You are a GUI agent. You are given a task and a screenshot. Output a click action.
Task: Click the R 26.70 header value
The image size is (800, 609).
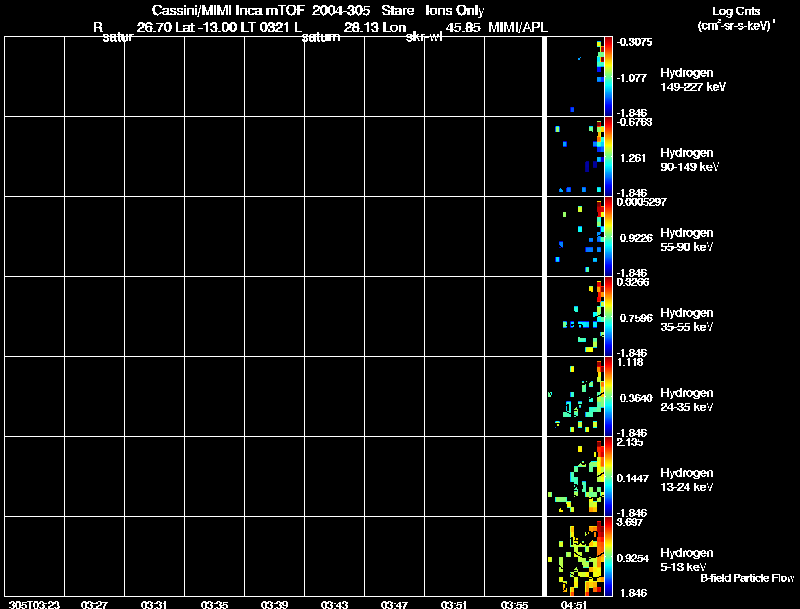pos(132,28)
